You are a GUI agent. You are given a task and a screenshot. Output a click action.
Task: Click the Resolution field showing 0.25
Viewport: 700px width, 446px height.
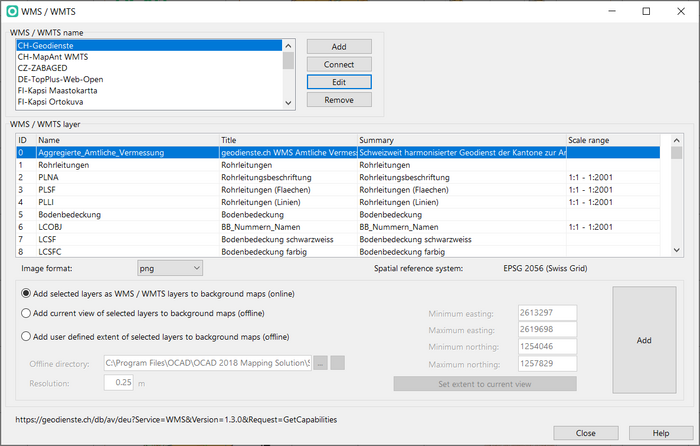coord(119,383)
